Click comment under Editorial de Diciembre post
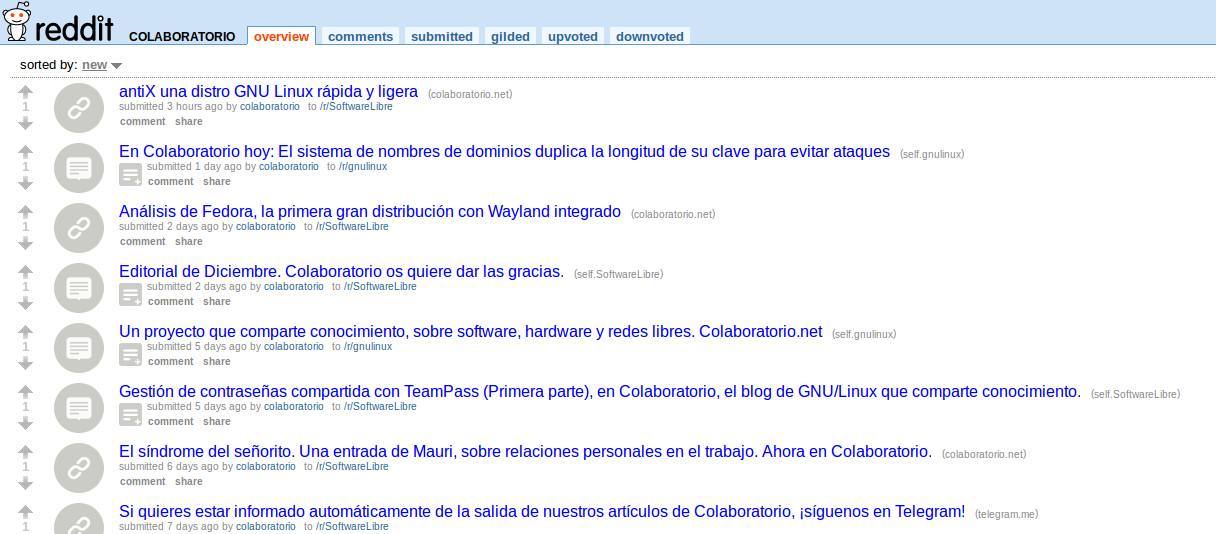Image resolution: width=1216 pixels, height=534 pixels. (171, 301)
